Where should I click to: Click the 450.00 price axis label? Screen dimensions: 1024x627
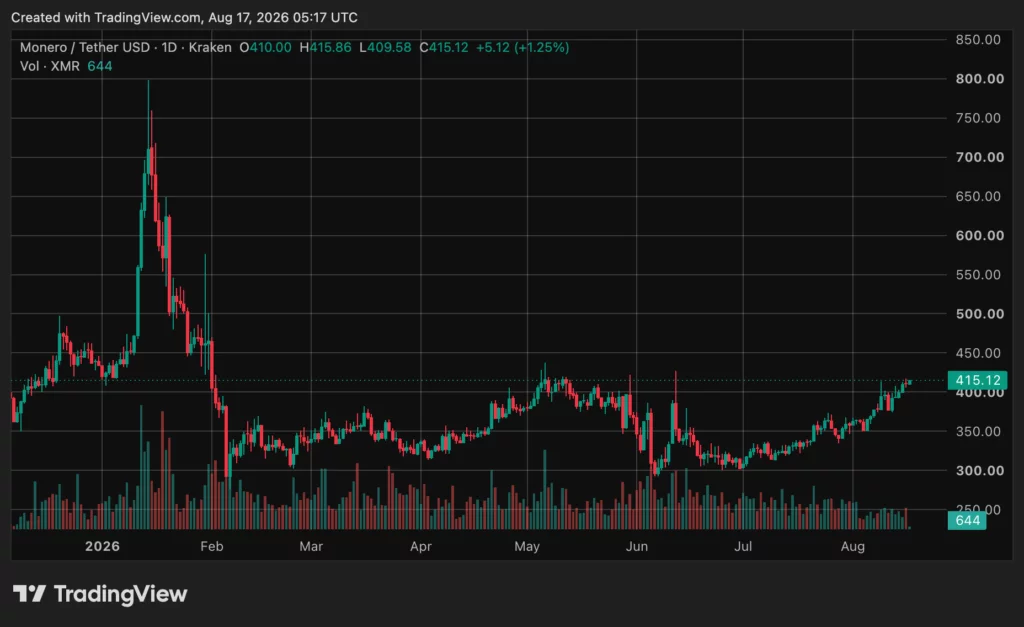[978, 353]
